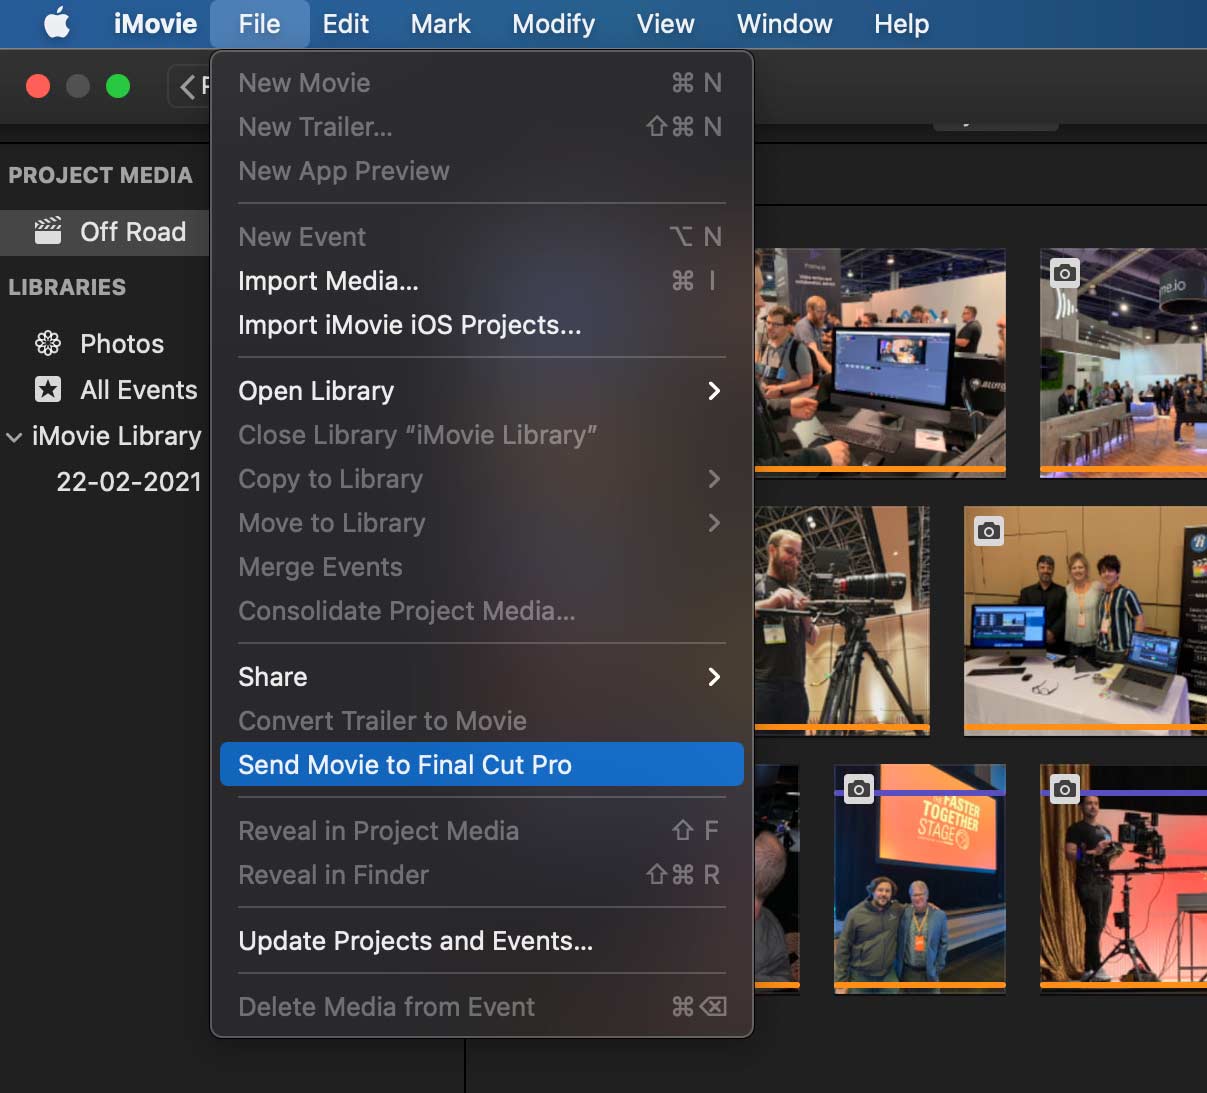
Task: Click the PROJECT MEDIA header
Action: 100,175
